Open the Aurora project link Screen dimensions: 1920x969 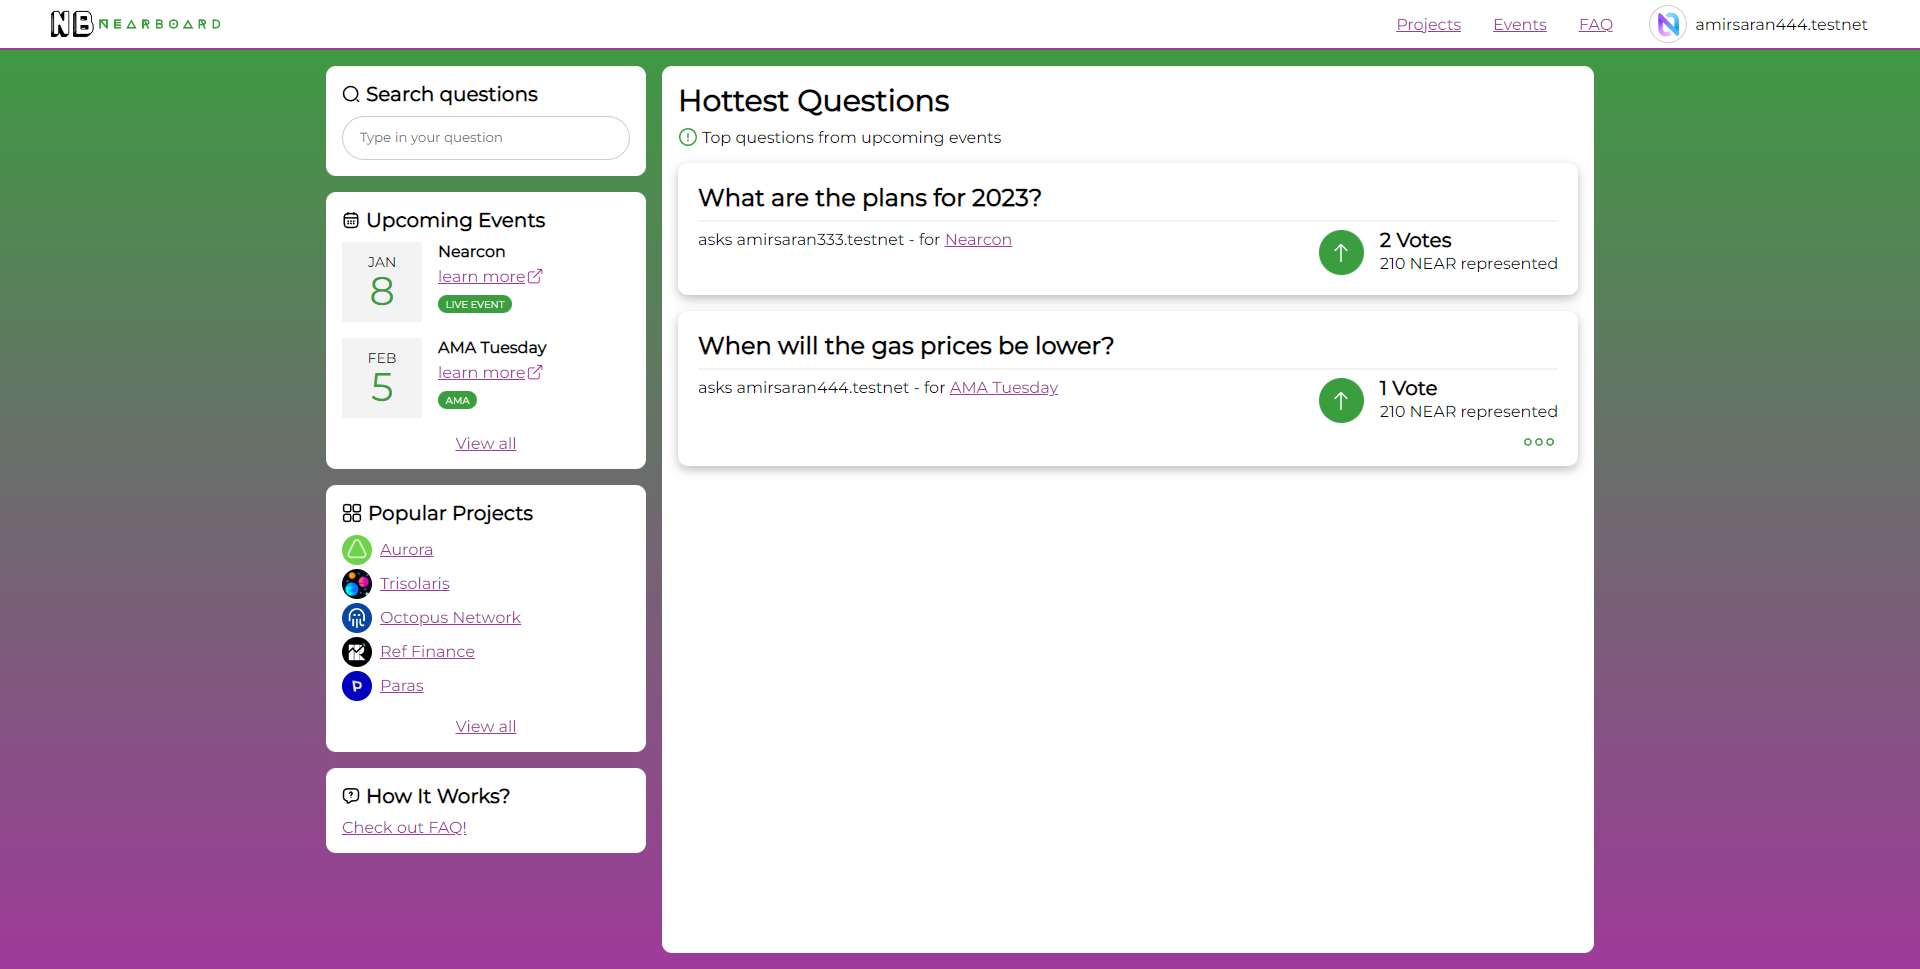pos(406,549)
